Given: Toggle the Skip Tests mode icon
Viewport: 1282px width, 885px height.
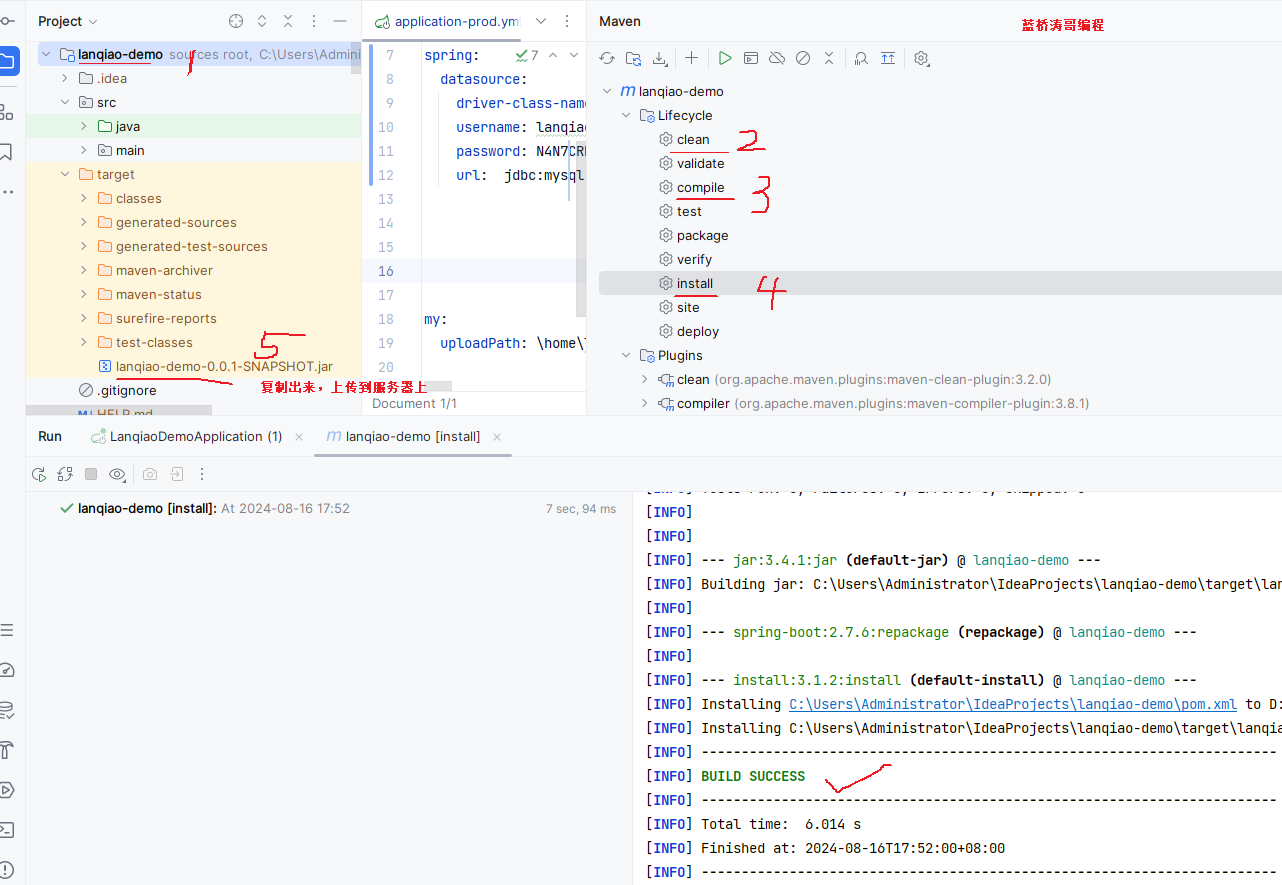Looking at the screenshot, I should coord(803,58).
